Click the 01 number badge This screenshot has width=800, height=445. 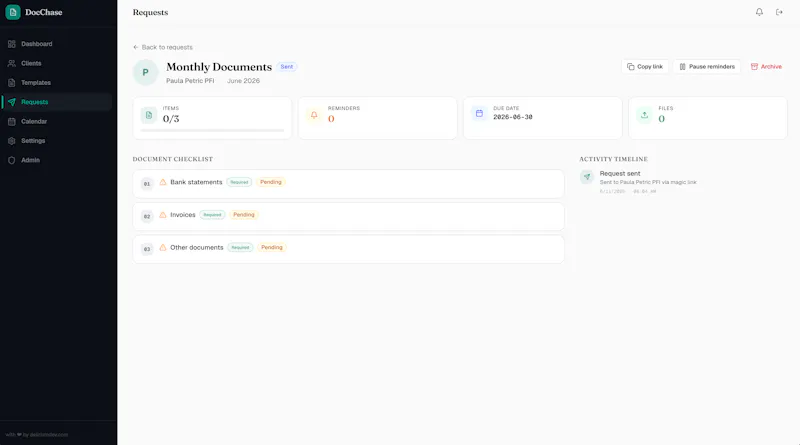[x=147, y=184]
